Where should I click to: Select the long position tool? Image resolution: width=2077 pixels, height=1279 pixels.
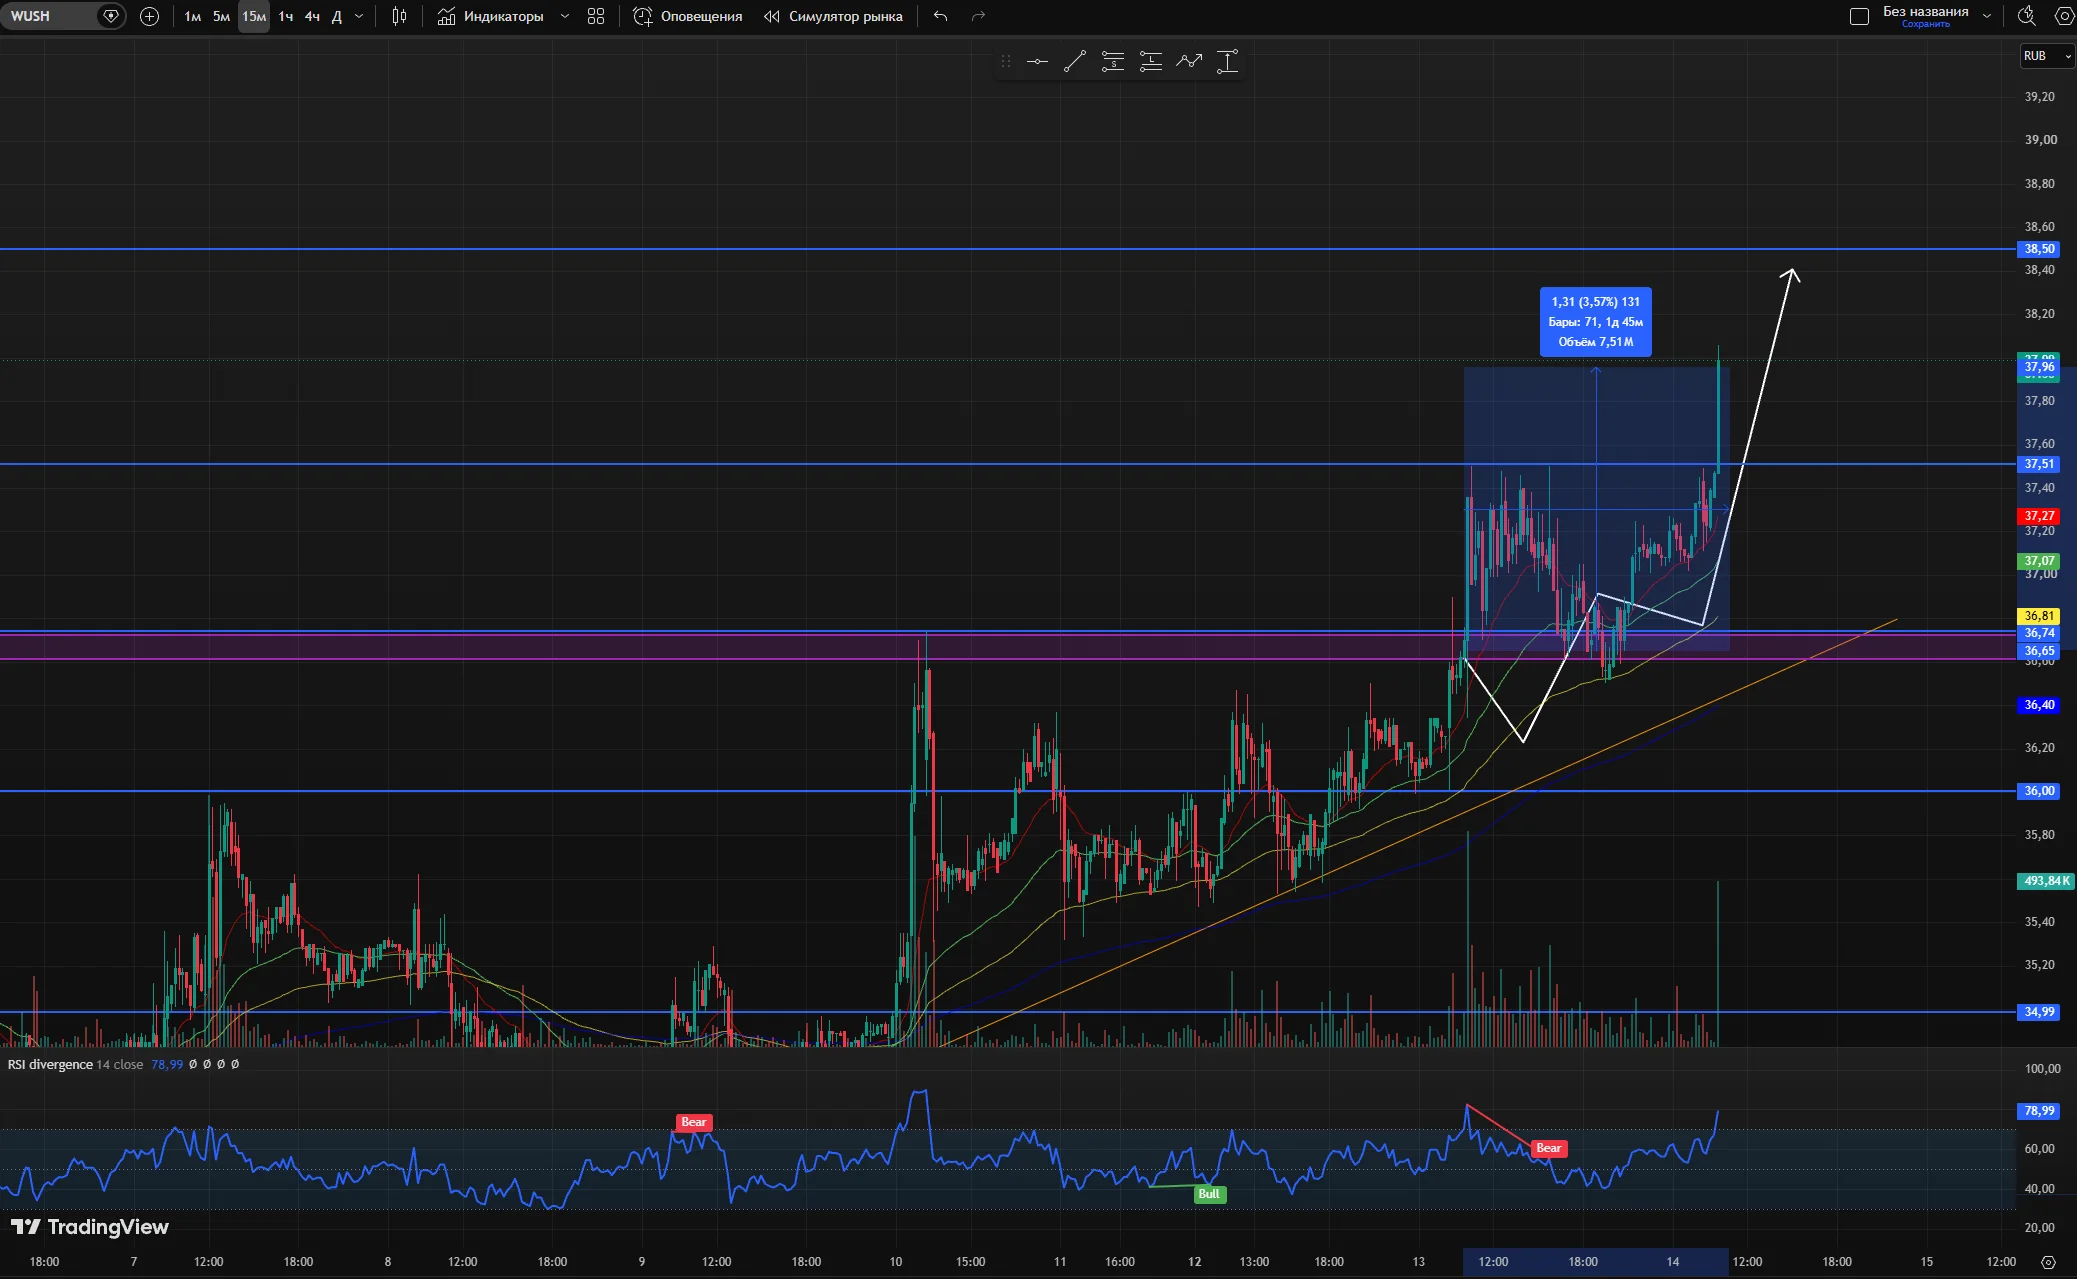click(1151, 62)
